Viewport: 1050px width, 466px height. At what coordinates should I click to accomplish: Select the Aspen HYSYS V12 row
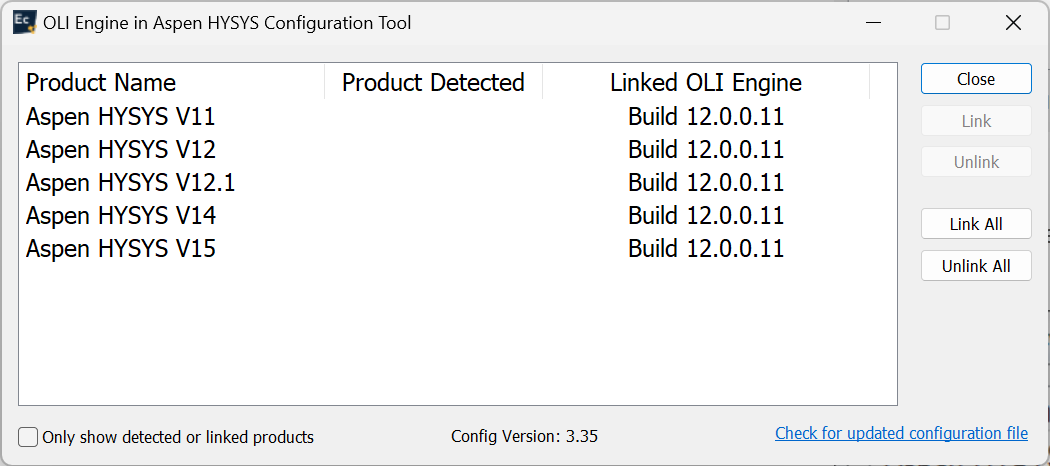121,150
